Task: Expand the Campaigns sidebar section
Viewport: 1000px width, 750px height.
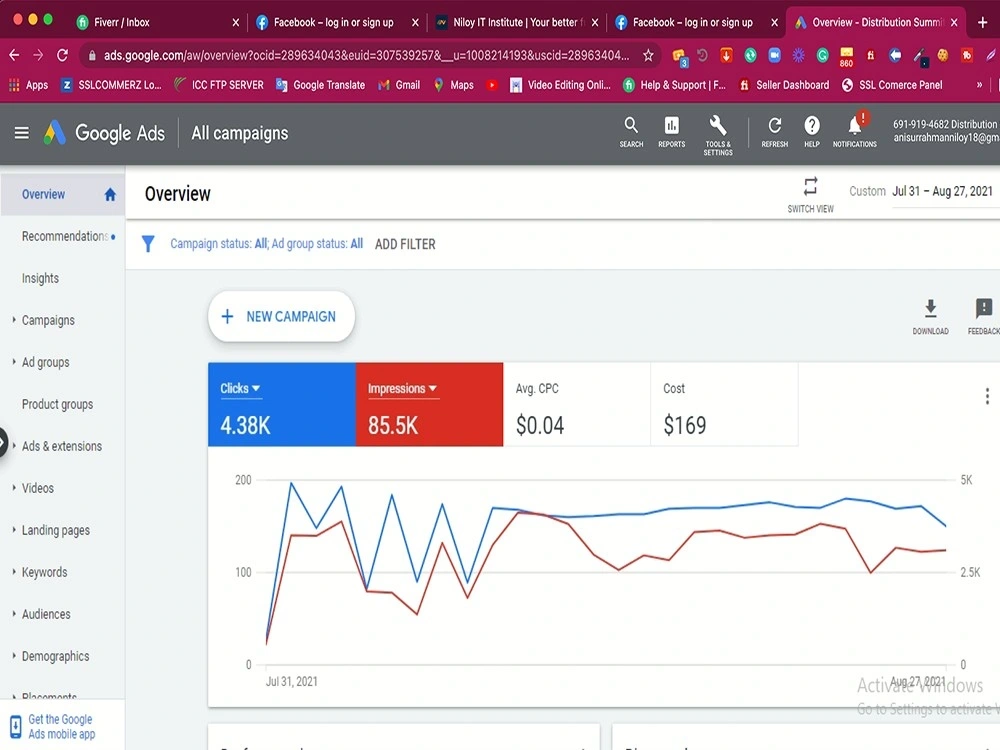Action: click(14, 320)
